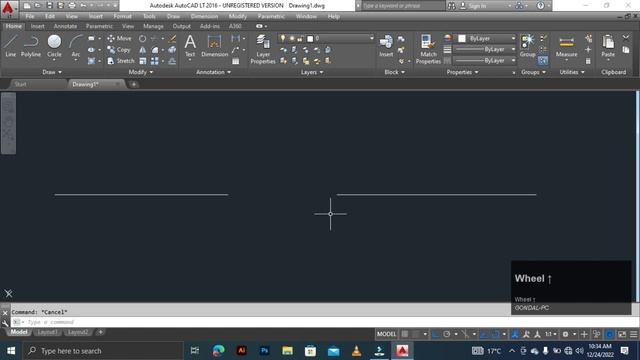Image resolution: width=640 pixels, height=360 pixels.
Task: Click Sign In button in title bar
Action: pos(473,6)
